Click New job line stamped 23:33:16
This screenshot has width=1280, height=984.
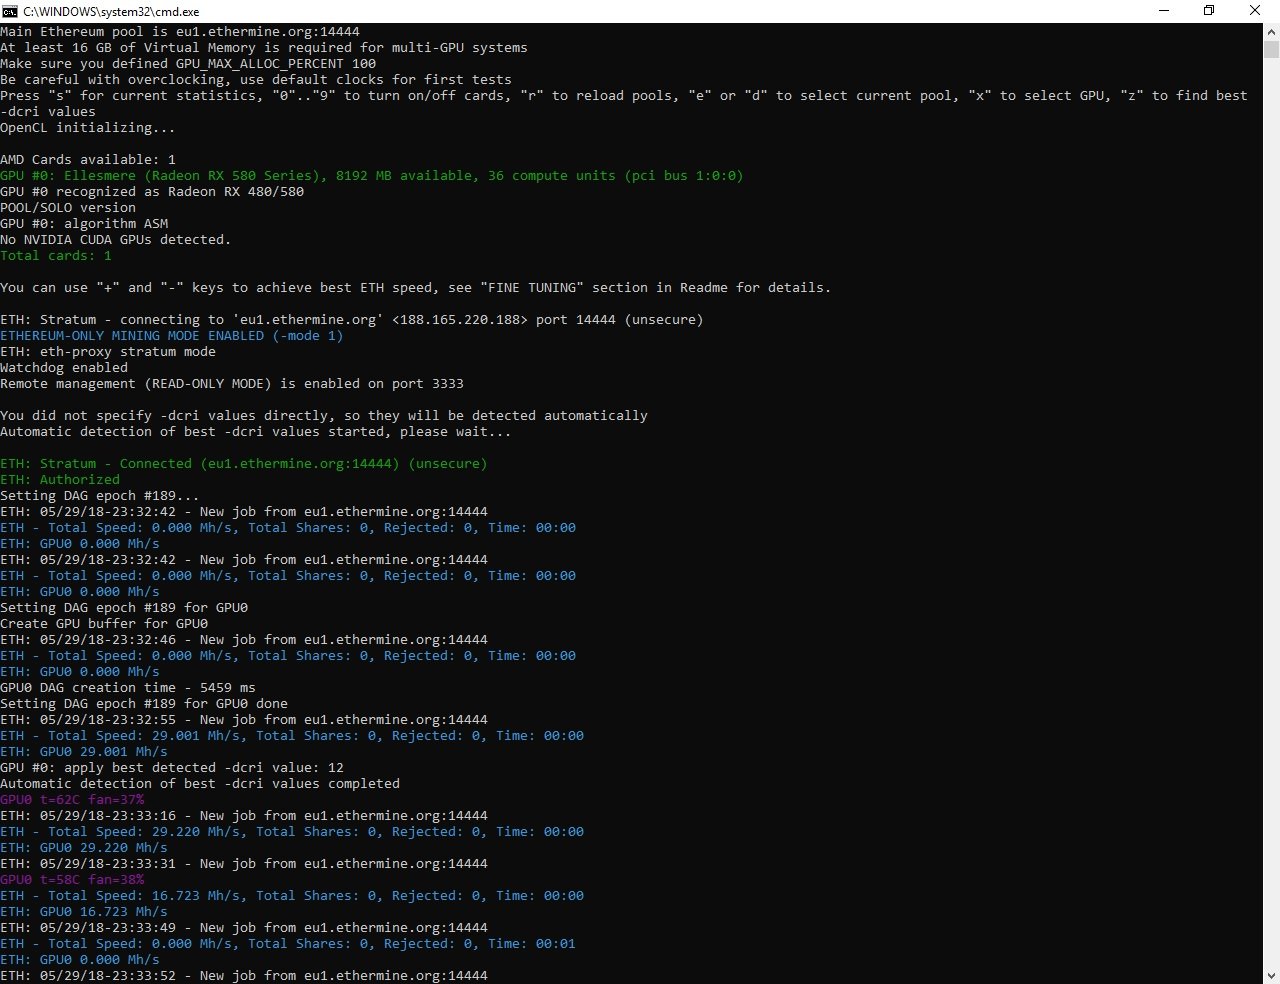244,816
